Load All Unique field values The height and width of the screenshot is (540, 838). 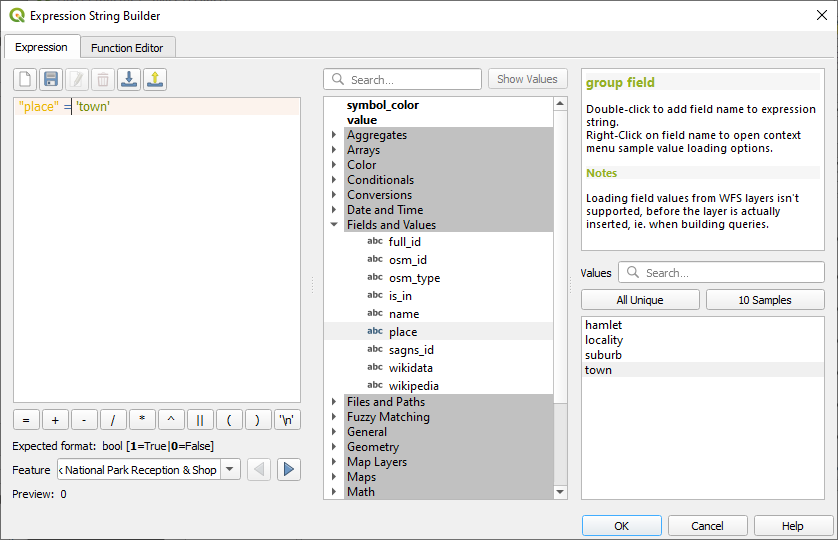click(x=640, y=300)
